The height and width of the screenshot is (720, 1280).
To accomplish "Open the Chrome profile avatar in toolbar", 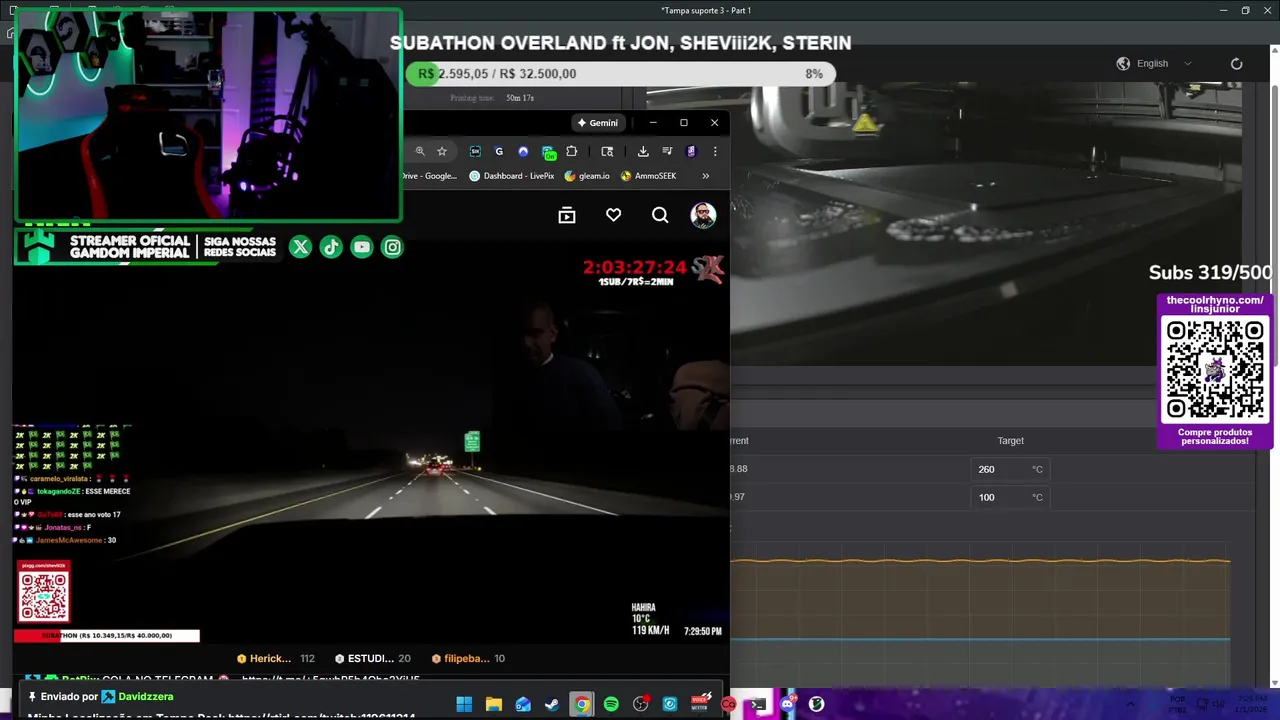I will tap(691, 151).
